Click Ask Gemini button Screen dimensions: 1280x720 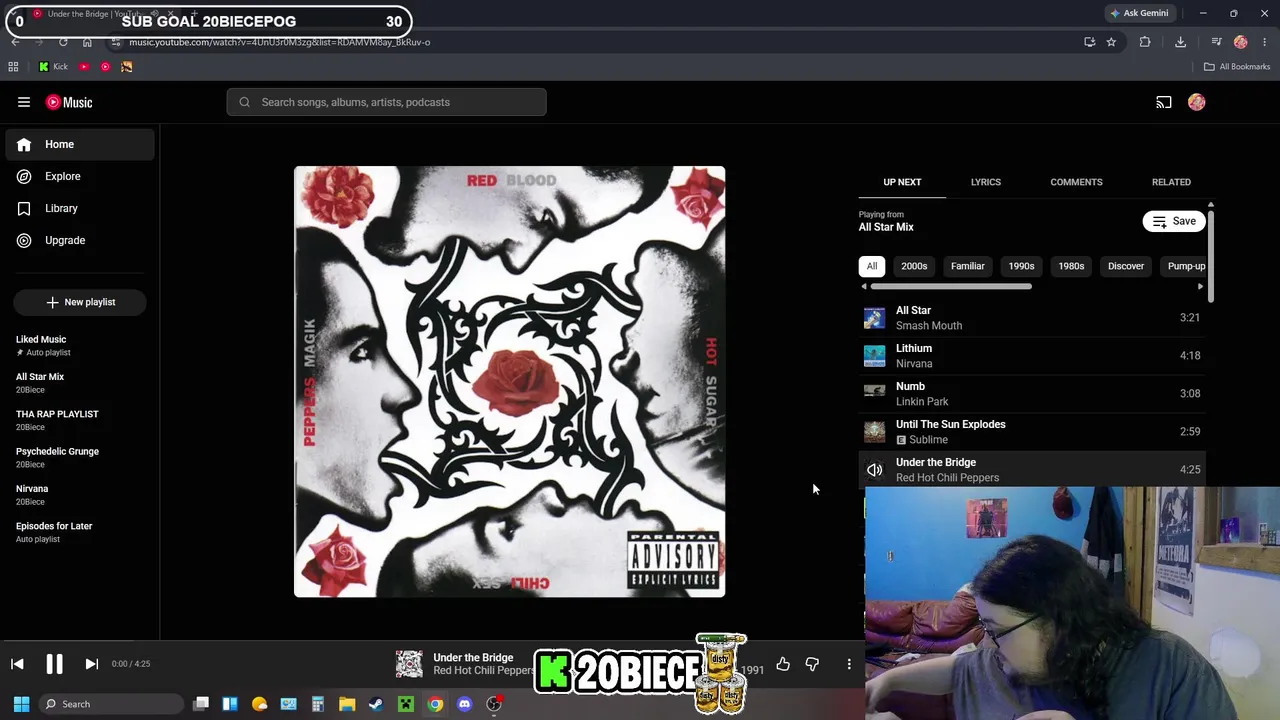1138,13
